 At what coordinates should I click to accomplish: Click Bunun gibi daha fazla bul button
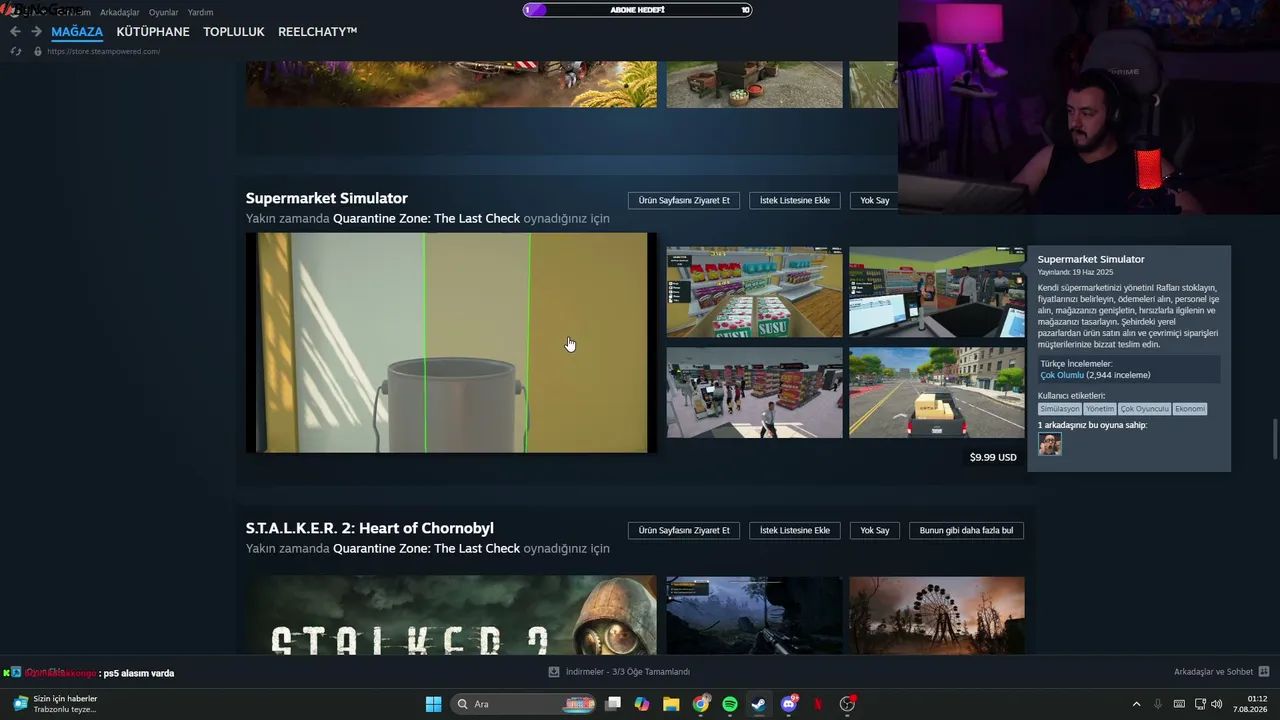click(966, 530)
